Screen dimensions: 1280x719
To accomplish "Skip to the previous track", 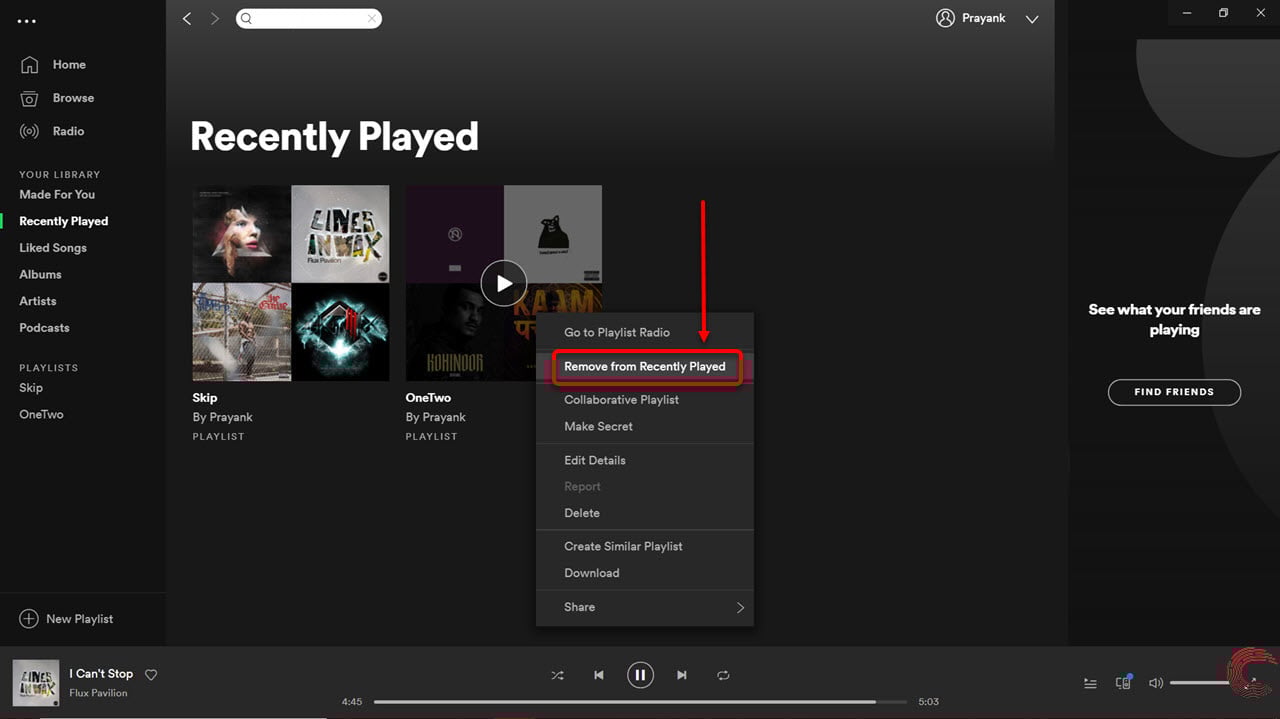I will pyautogui.click(x=598, y=676).
